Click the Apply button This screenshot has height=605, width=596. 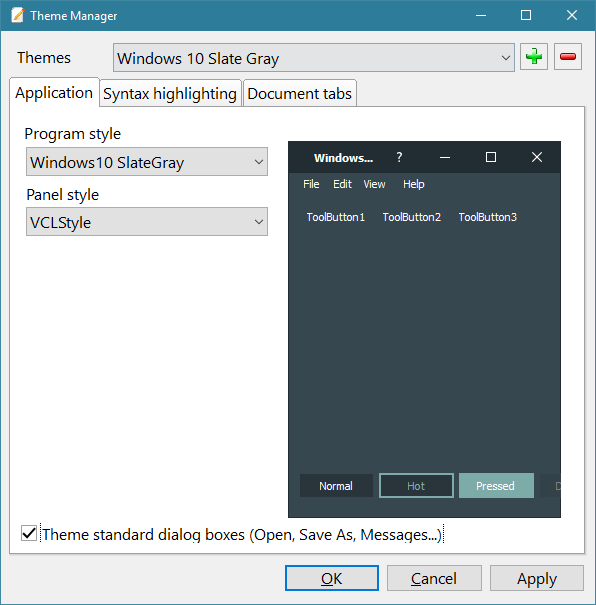click(537, 578)
